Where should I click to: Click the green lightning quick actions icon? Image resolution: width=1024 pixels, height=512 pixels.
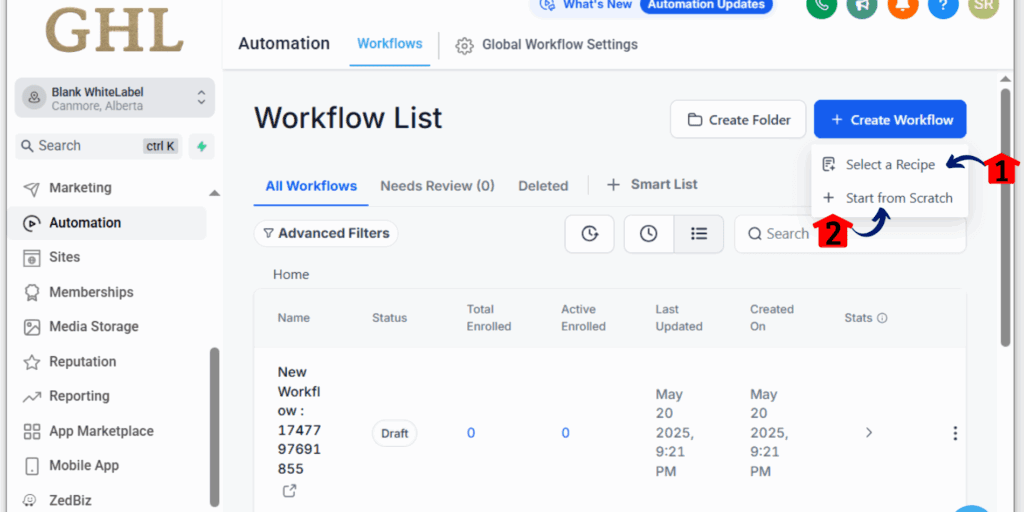point(202,146)
